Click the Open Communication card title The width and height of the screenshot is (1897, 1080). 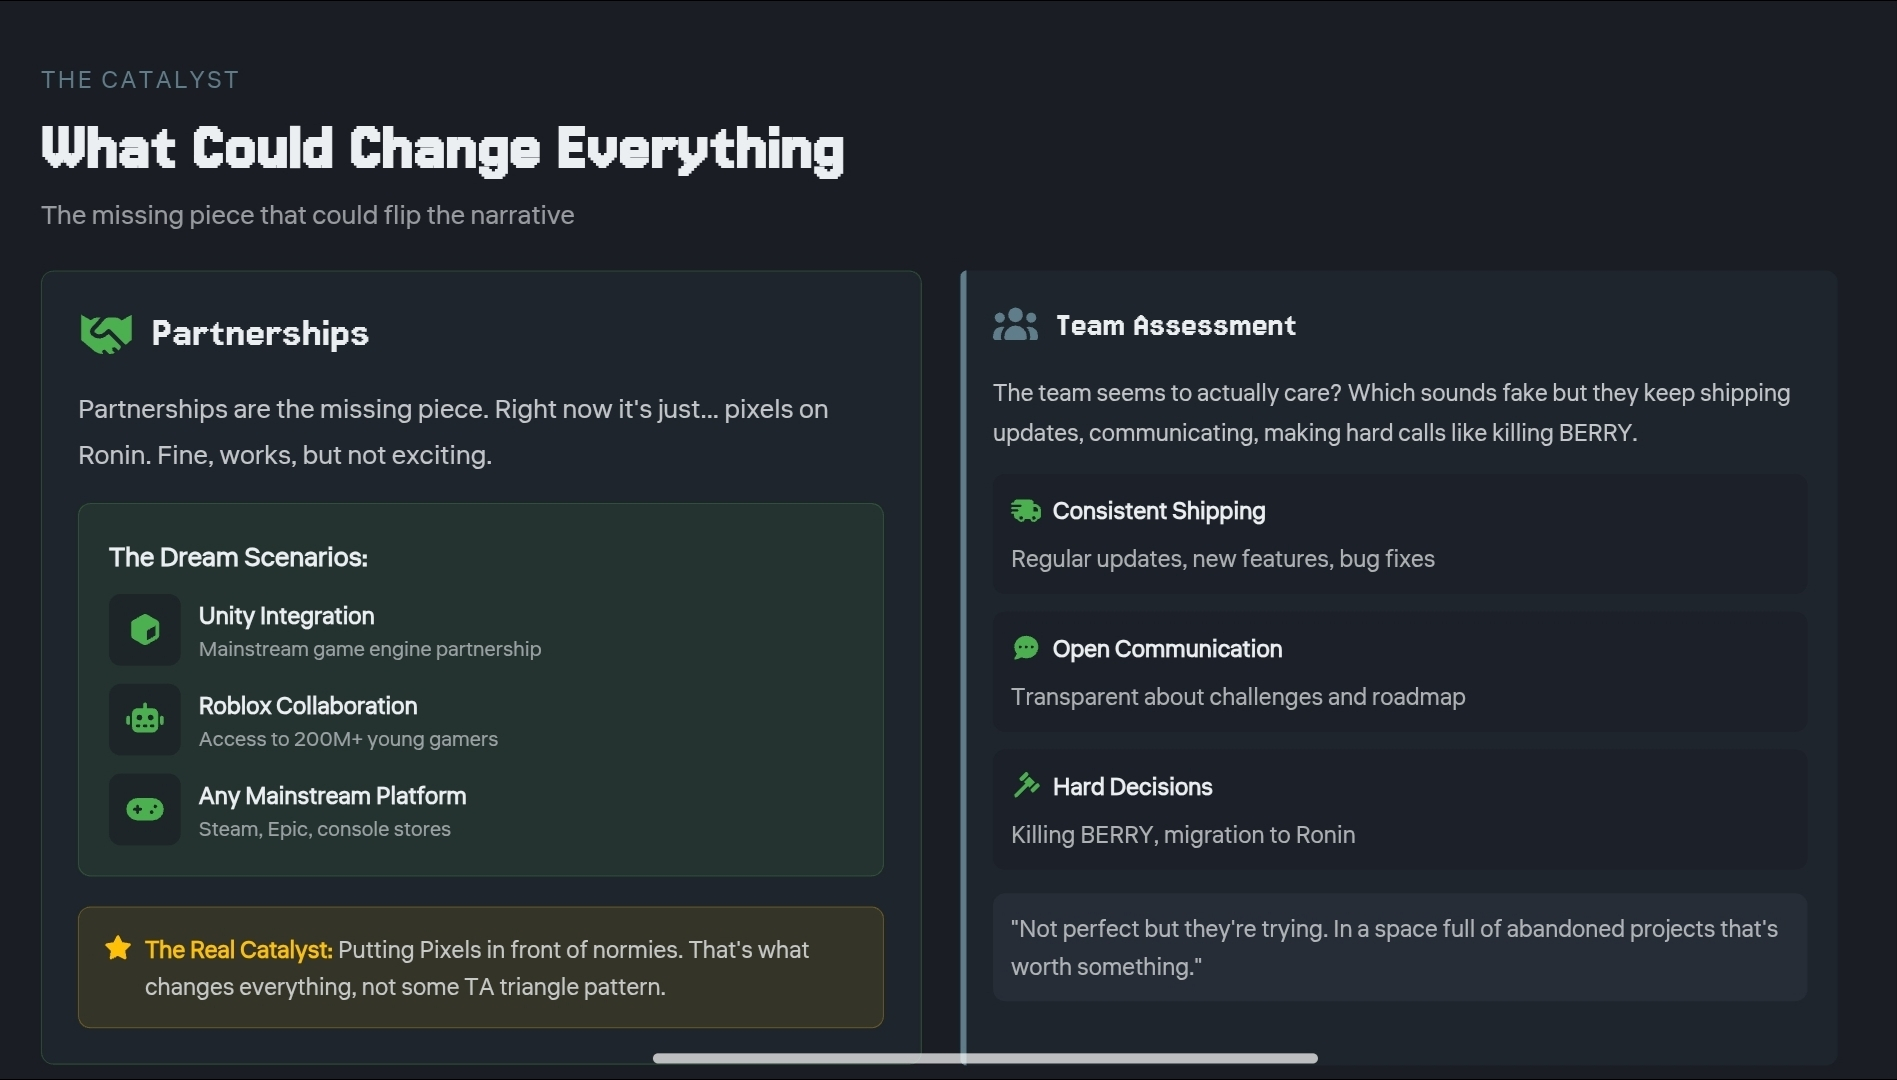[x=1167, y=649]
